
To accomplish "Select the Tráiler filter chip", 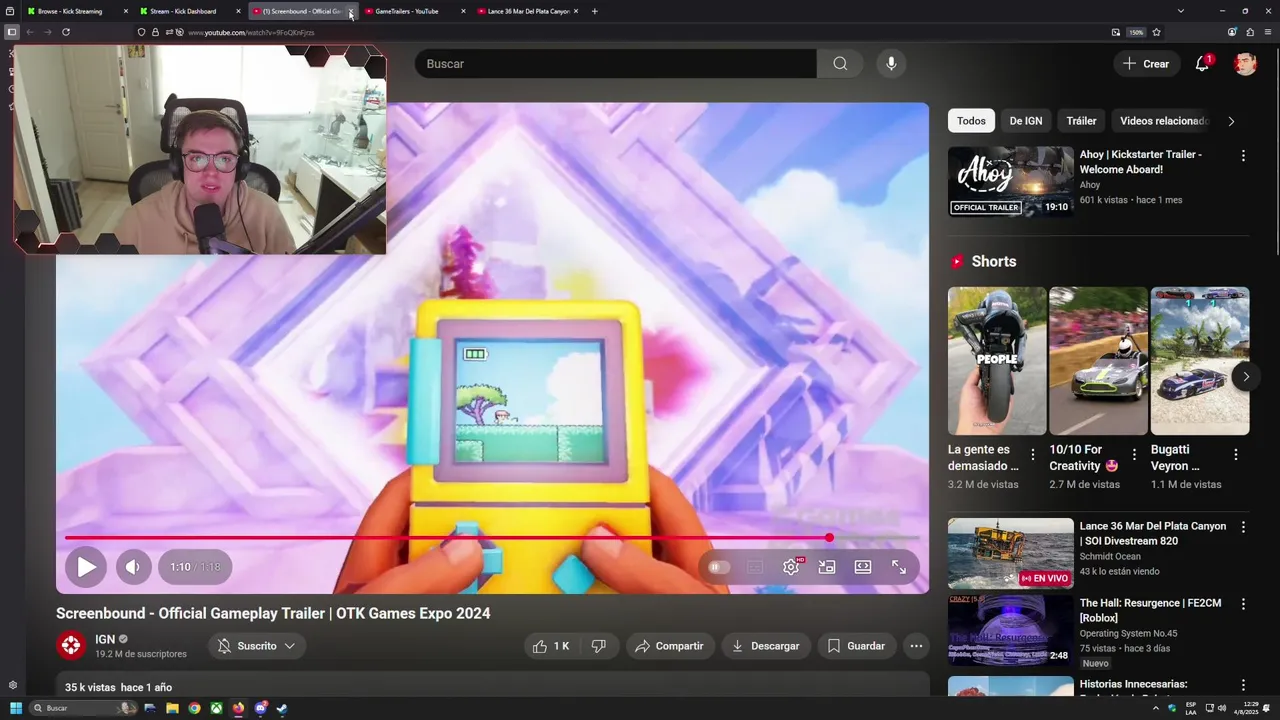I will click(x=1081, y=121).
